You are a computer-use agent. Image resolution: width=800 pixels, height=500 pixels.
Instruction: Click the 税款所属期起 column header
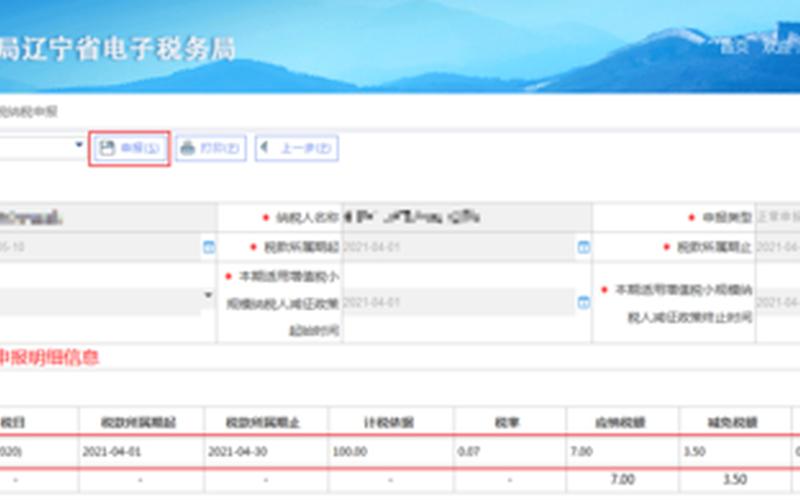pos(138,422)
